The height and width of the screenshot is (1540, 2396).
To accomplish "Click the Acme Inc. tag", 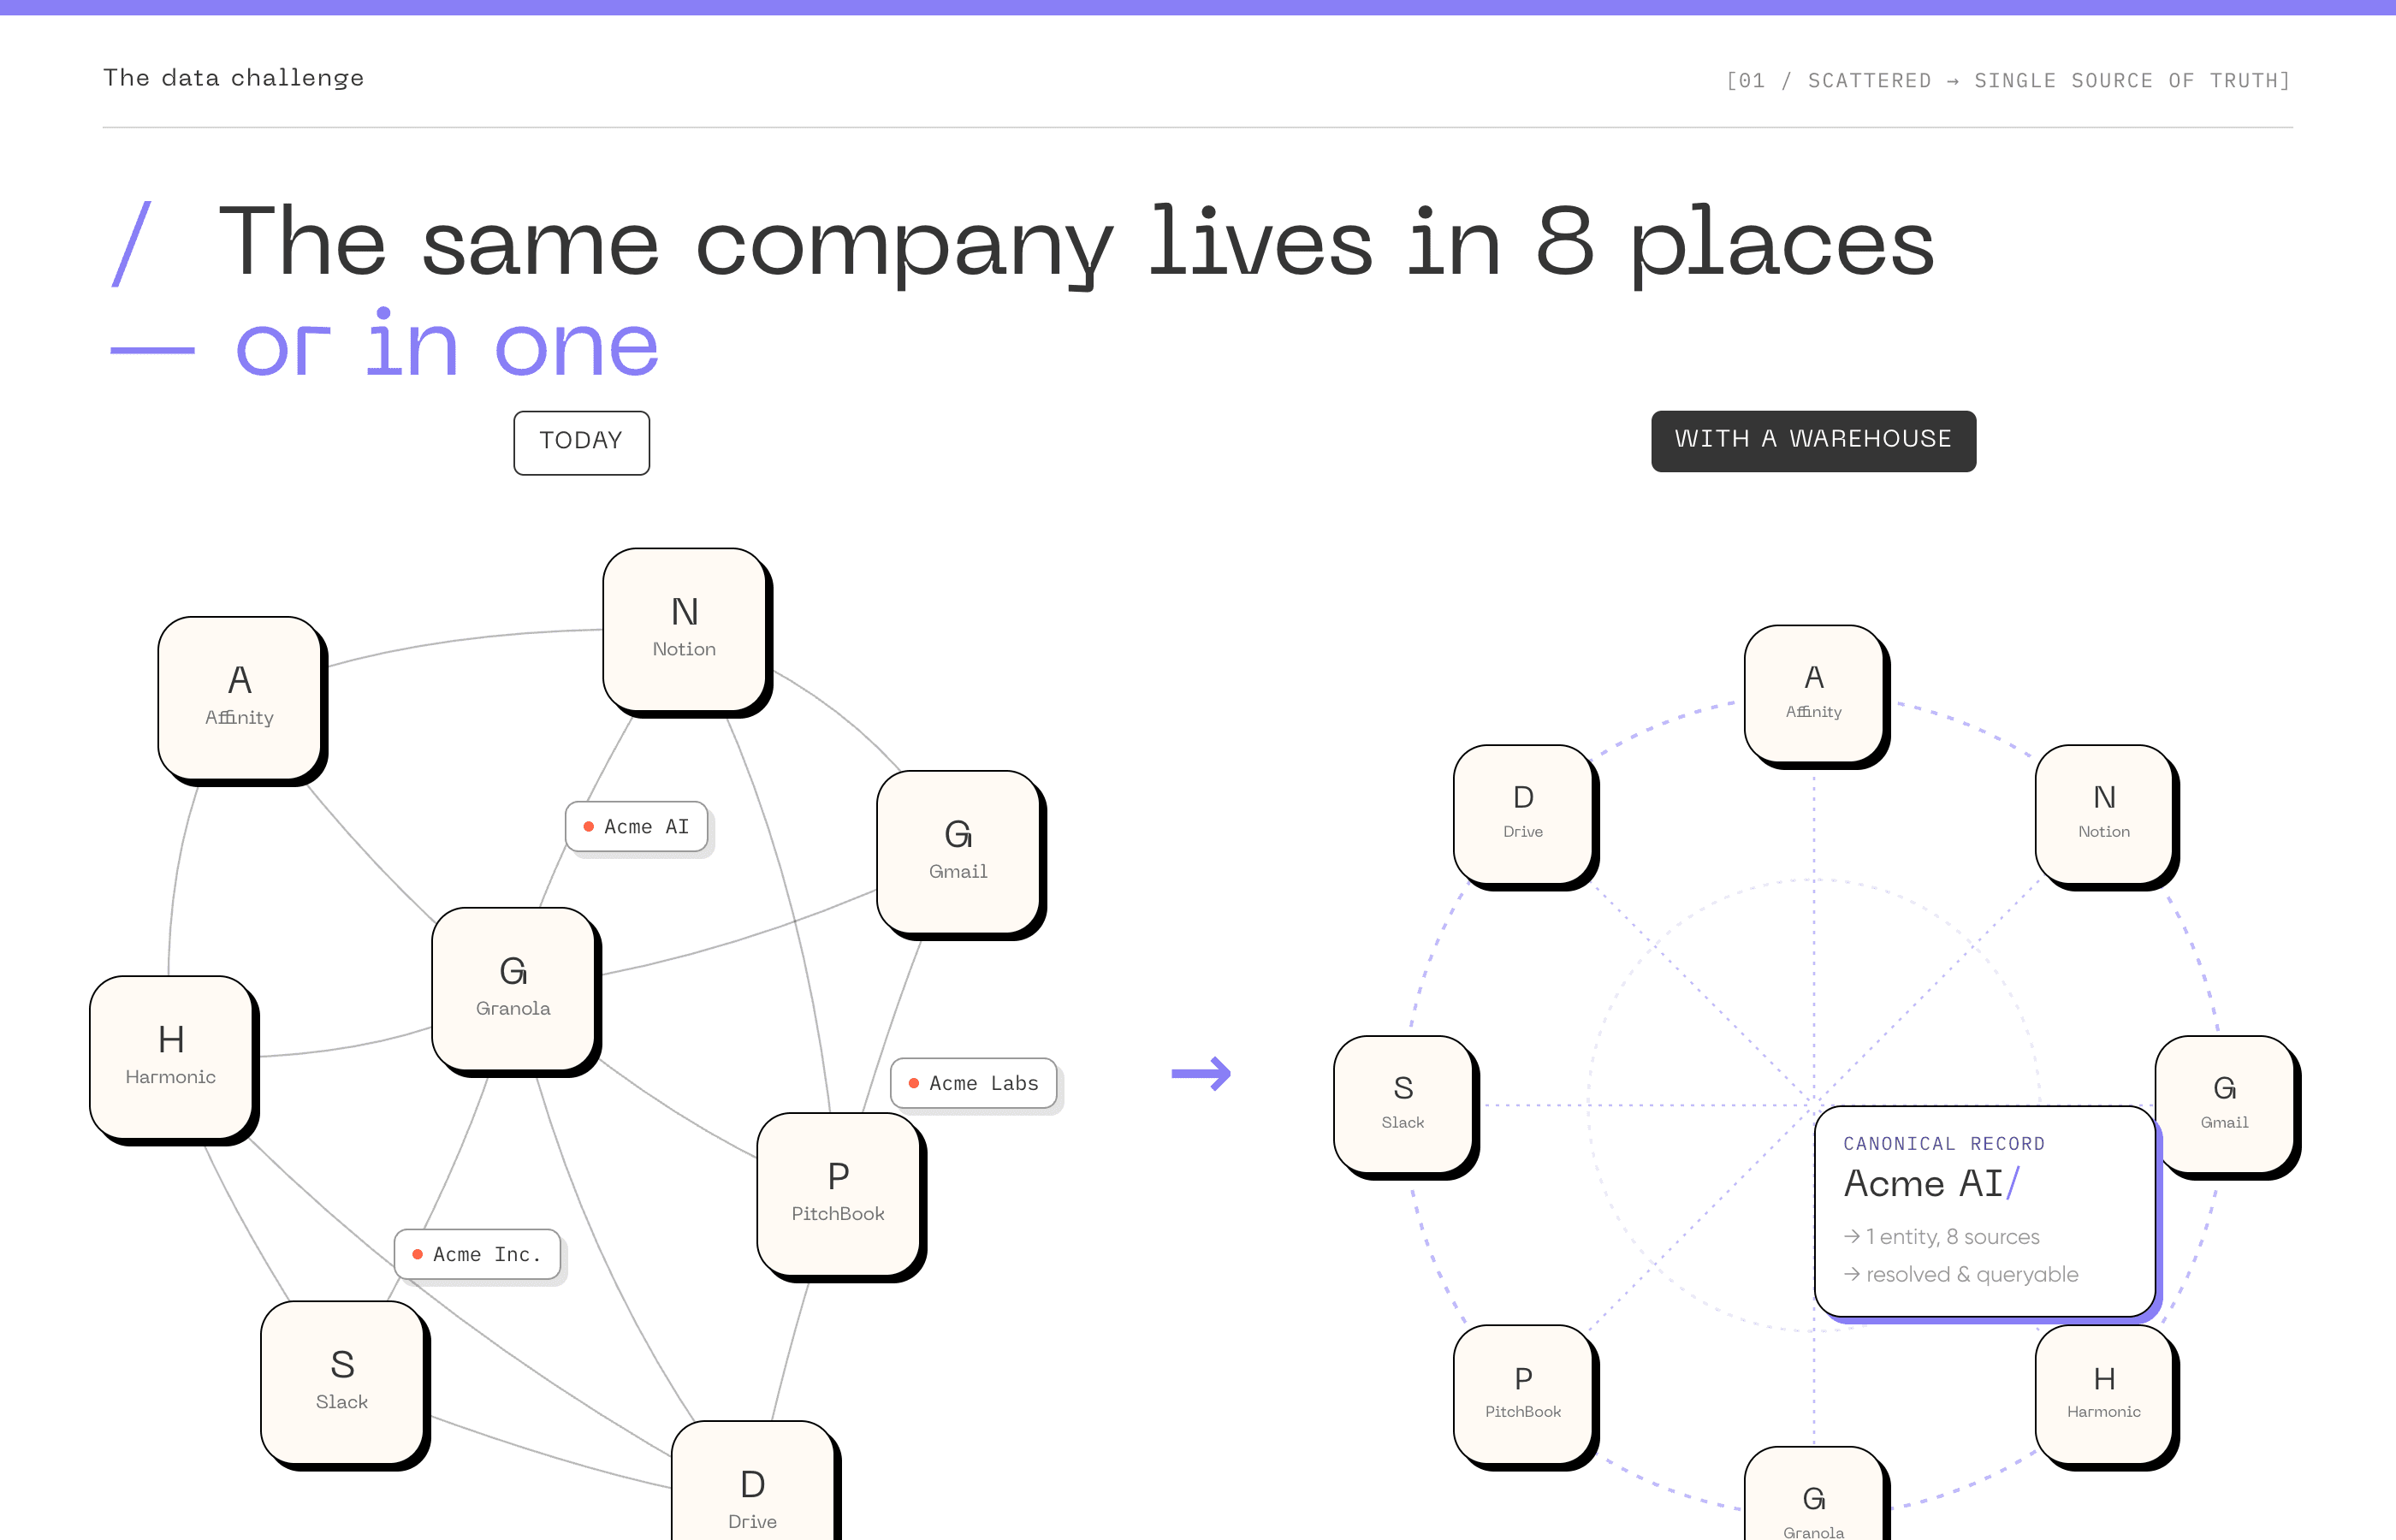I will click(477, 1254).
